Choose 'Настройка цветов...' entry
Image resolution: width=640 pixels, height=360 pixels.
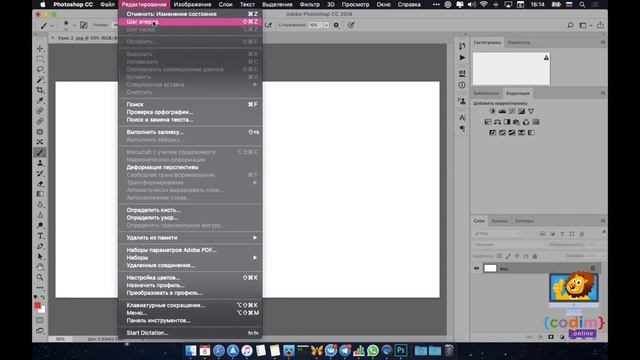click(190, 278)
